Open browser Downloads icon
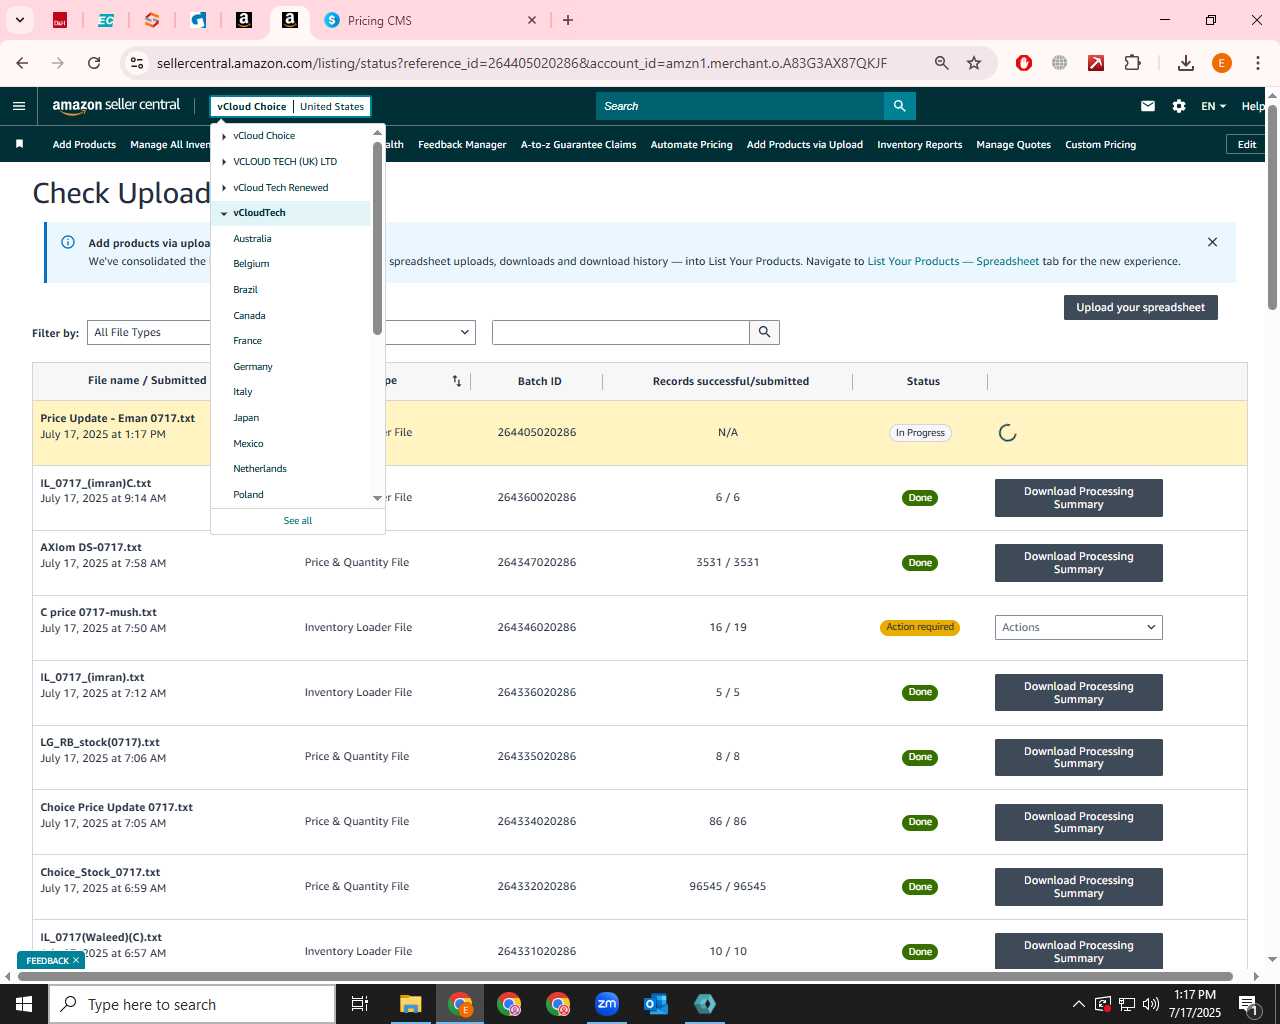Image resolution: width=1280 pixels, height=1024 pixels. pyautogui.click(x=1186, y=63)
